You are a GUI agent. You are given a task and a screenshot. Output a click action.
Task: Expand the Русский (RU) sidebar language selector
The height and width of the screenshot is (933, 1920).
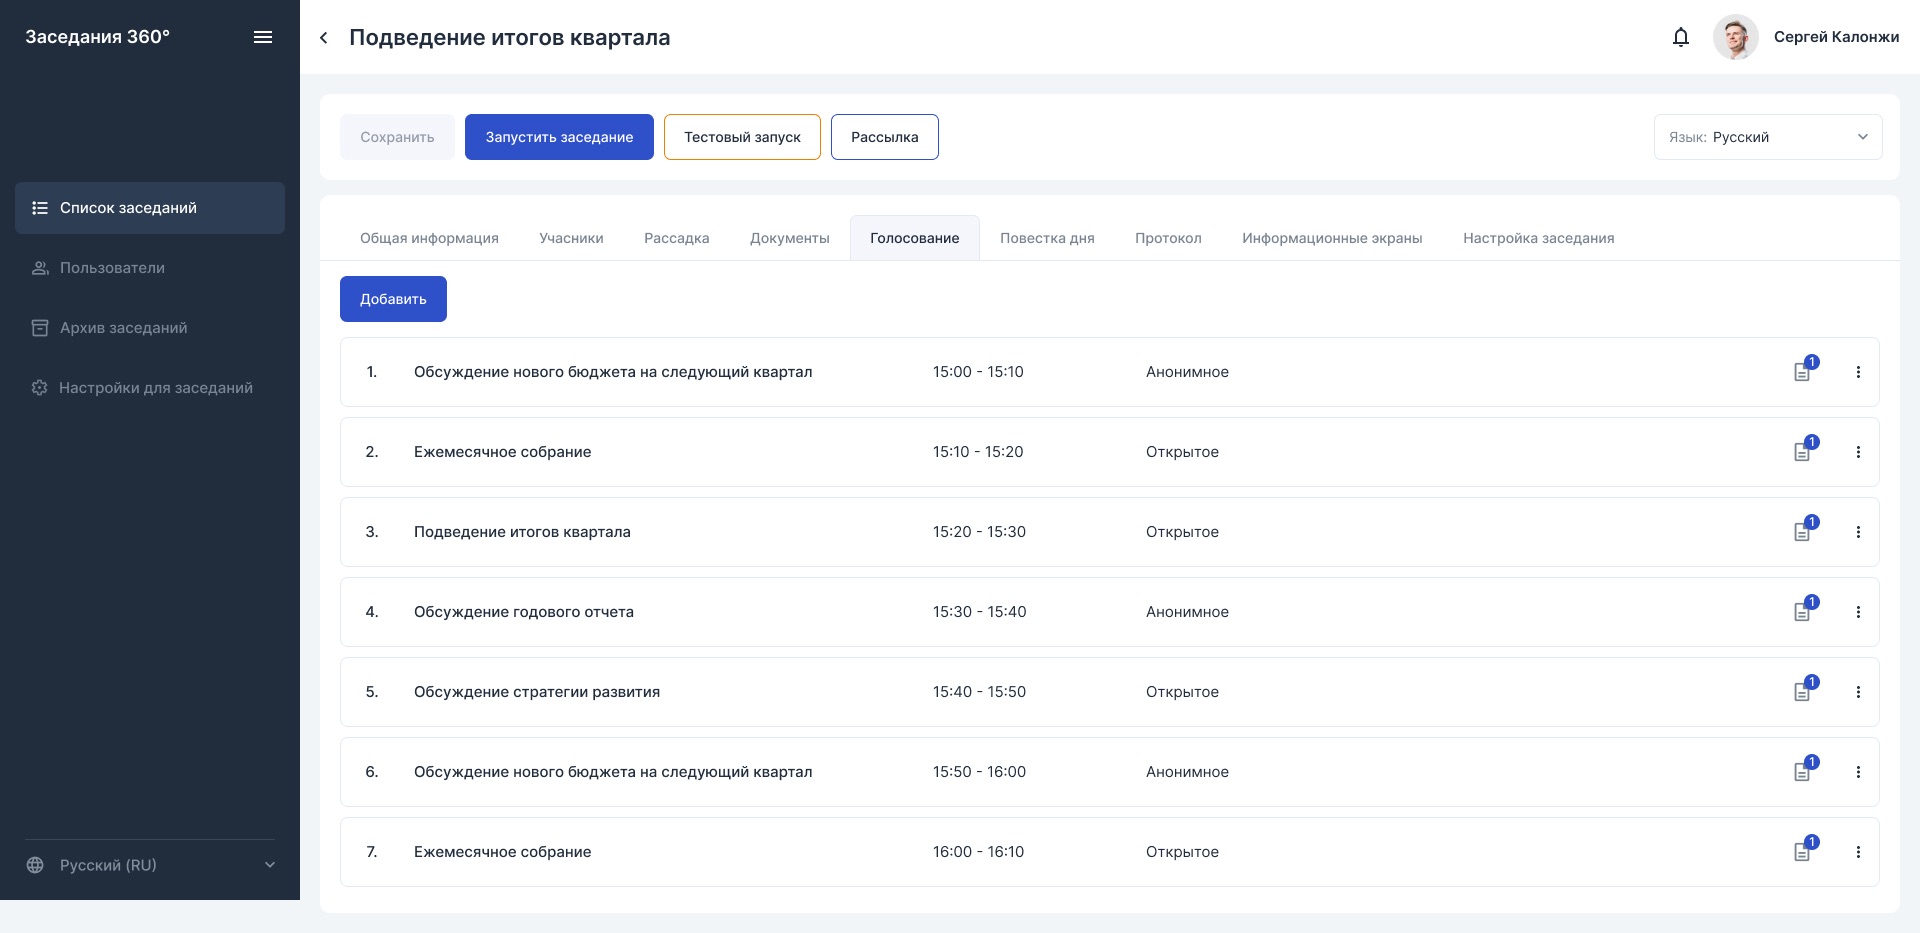click(150, 865)
